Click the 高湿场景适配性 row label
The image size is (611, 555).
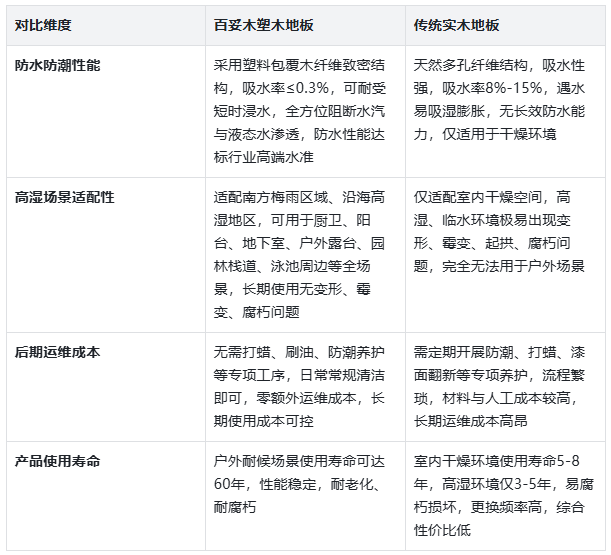pos(64,197)
